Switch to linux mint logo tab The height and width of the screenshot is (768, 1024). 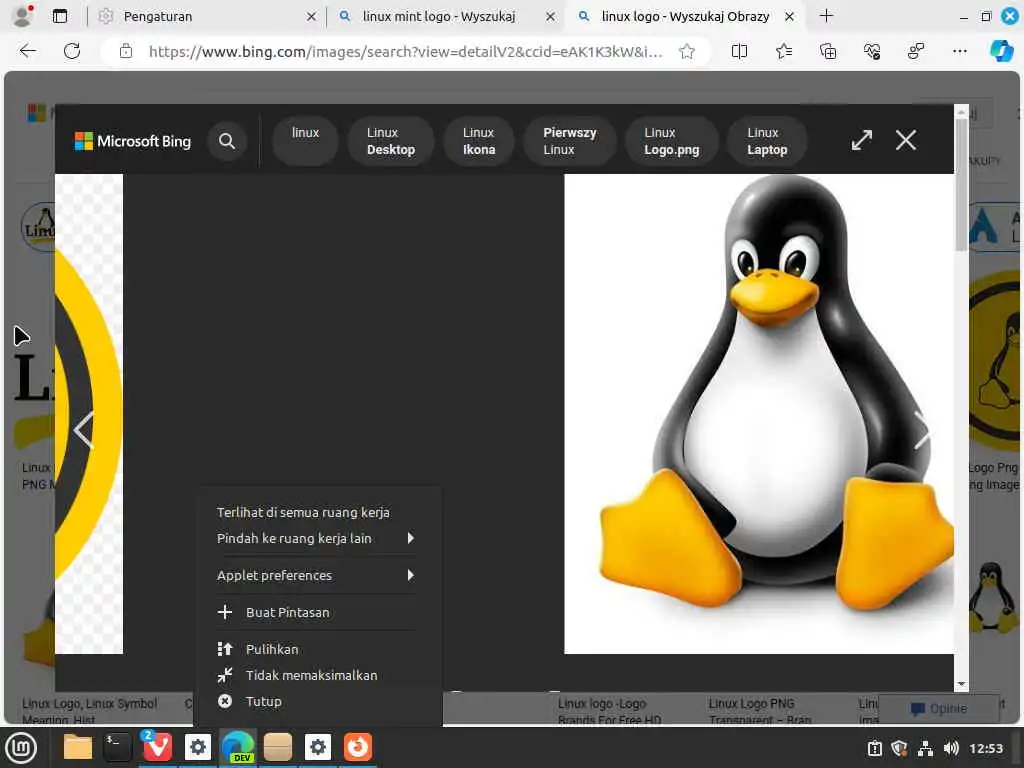[x=447, y=16]
